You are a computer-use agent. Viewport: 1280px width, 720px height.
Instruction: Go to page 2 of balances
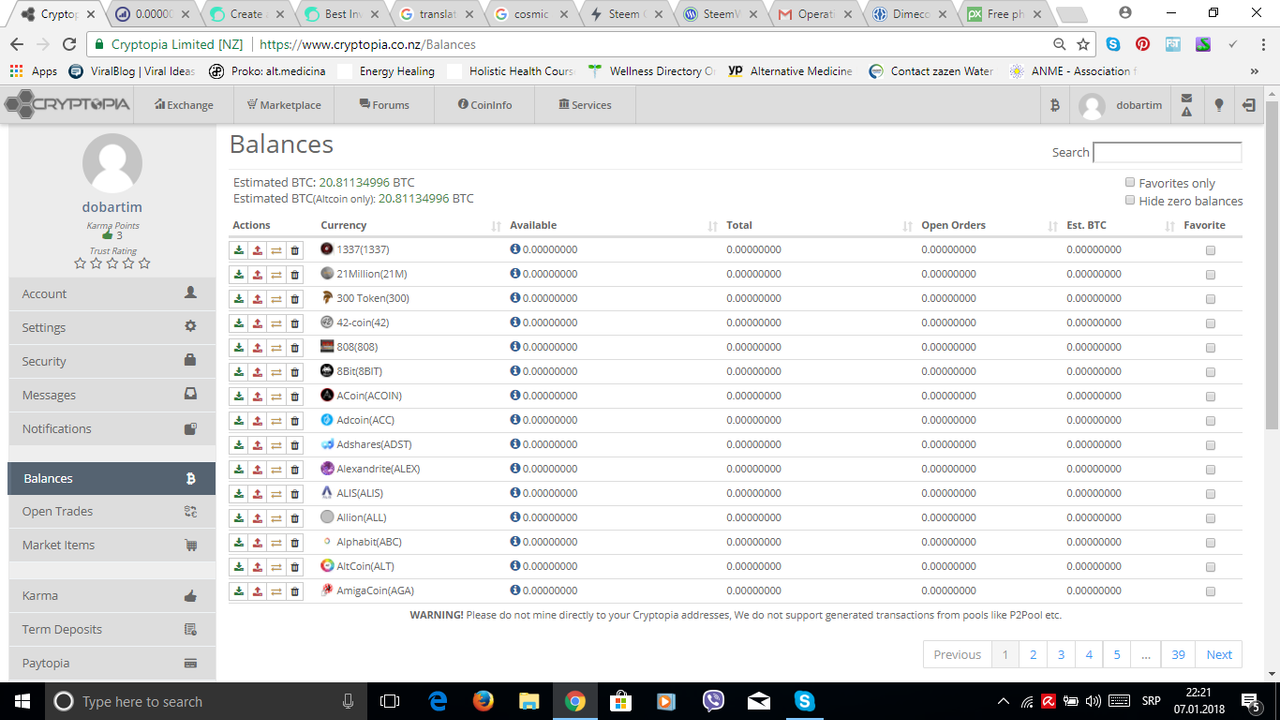pos(1033,654)
